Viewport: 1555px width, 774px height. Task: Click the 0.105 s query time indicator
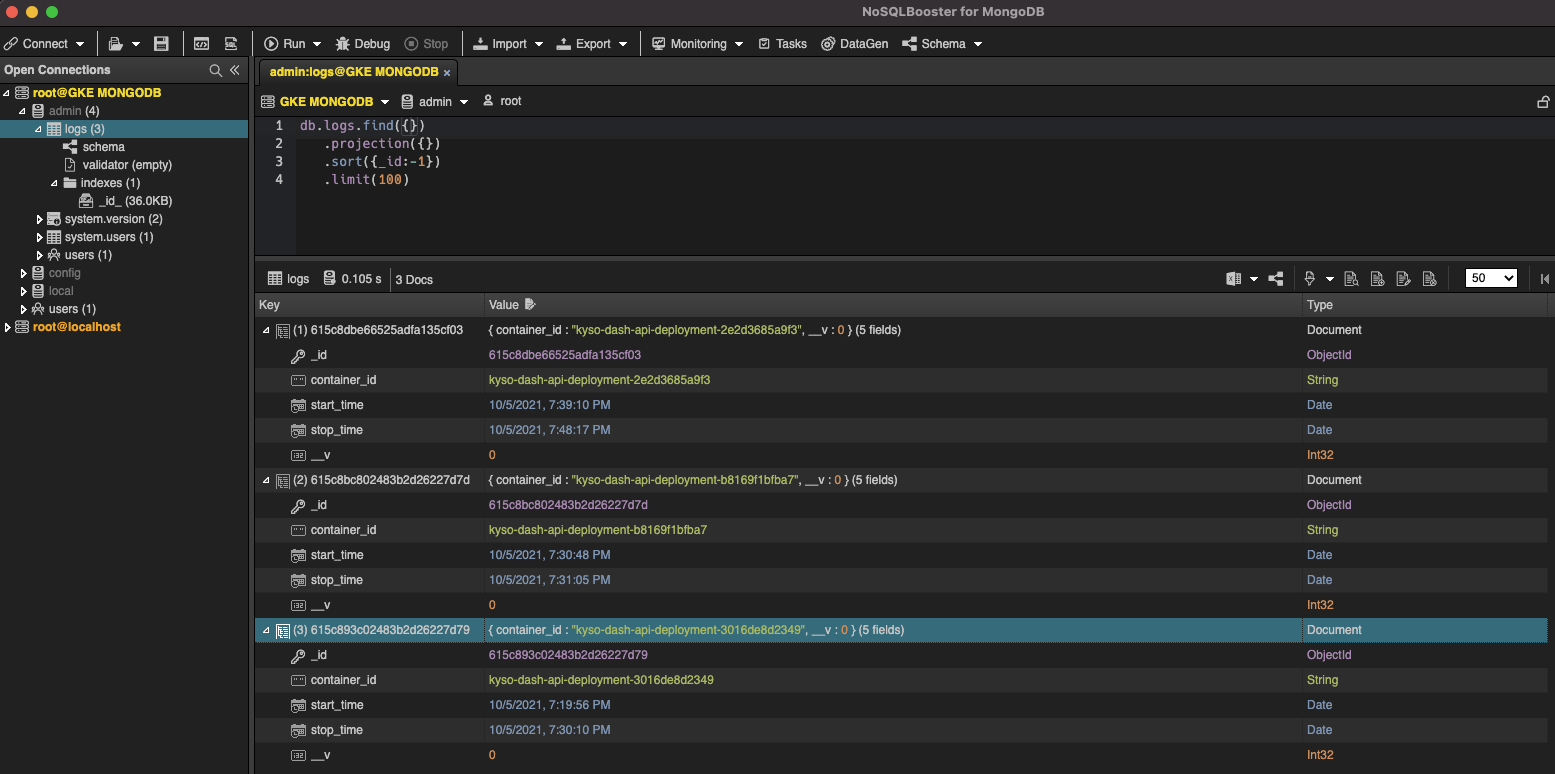coord(352,279)
